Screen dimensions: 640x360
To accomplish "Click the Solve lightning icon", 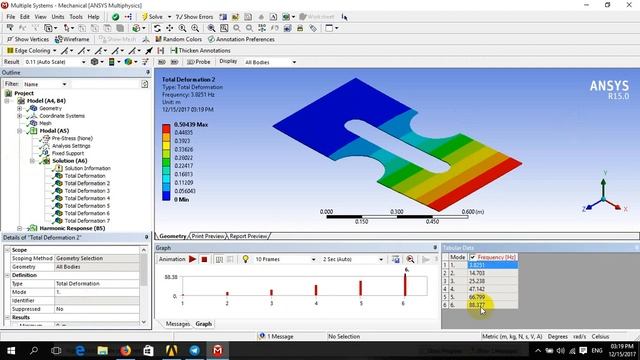I will tap(144, 17).
